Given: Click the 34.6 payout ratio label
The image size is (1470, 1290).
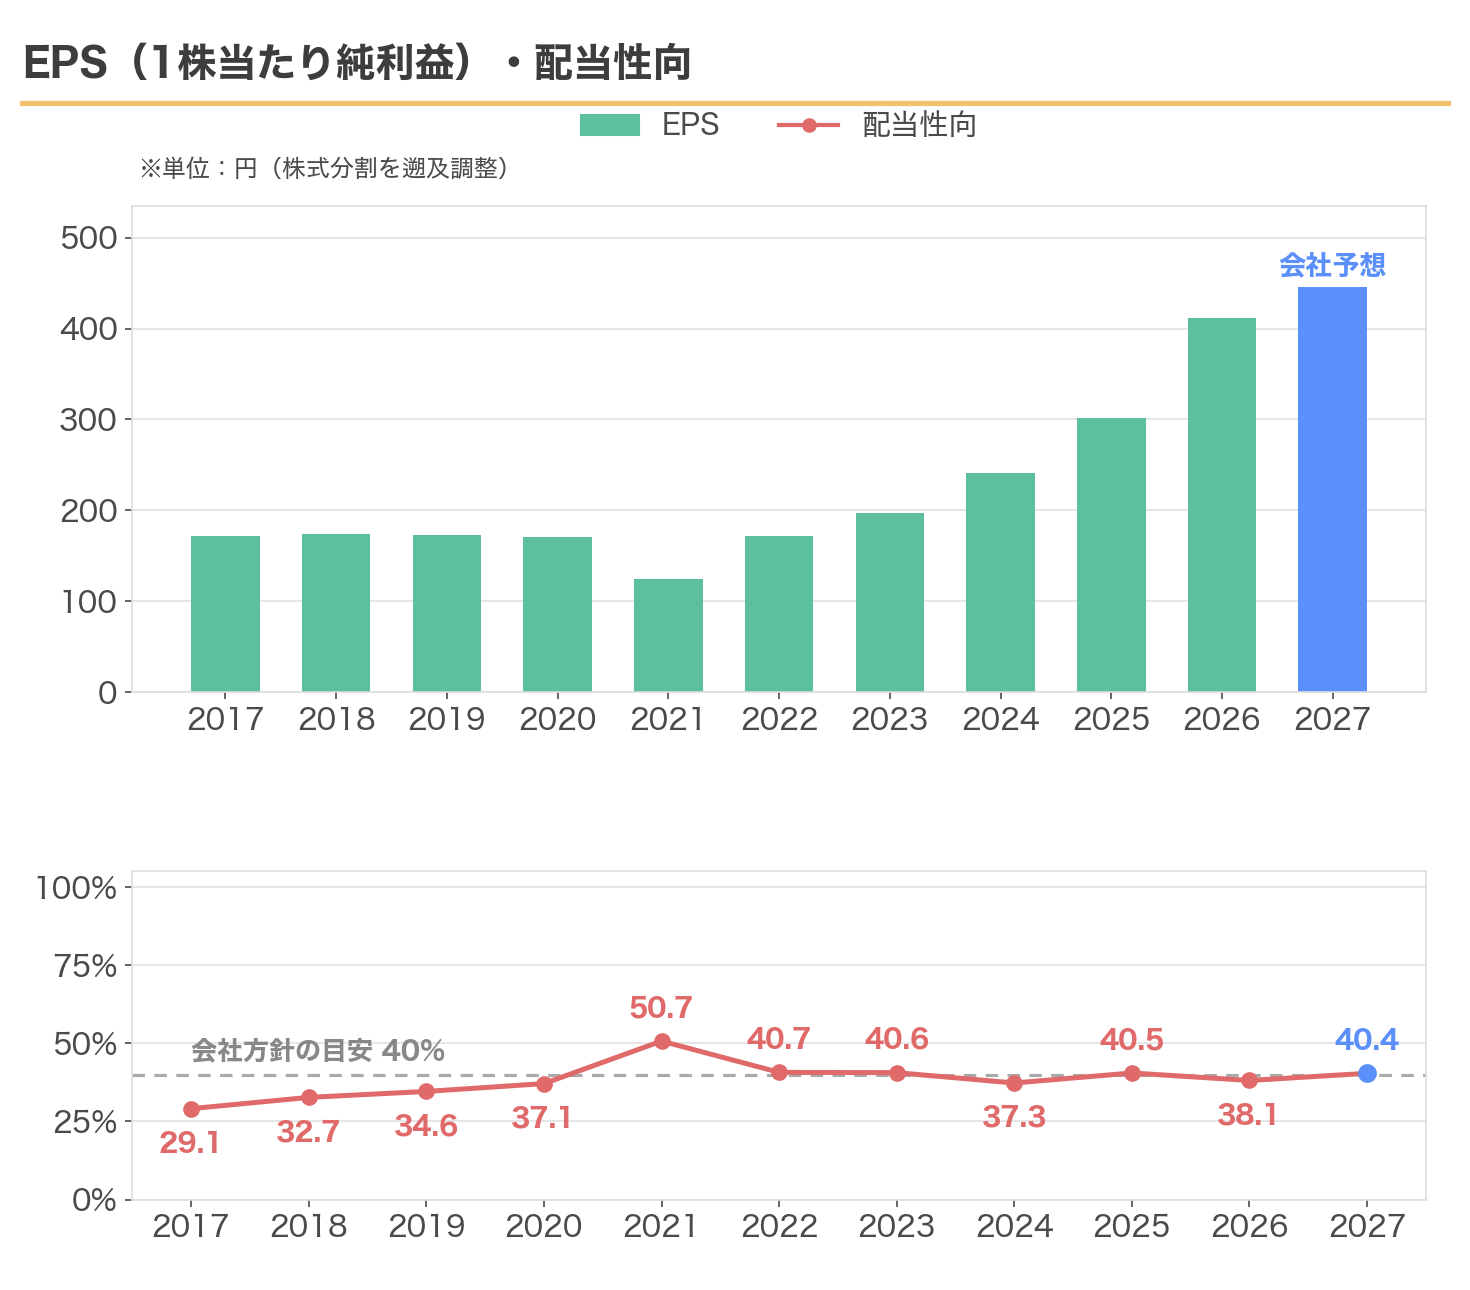Looking at the screenshot, I should tap(426, 1126).
